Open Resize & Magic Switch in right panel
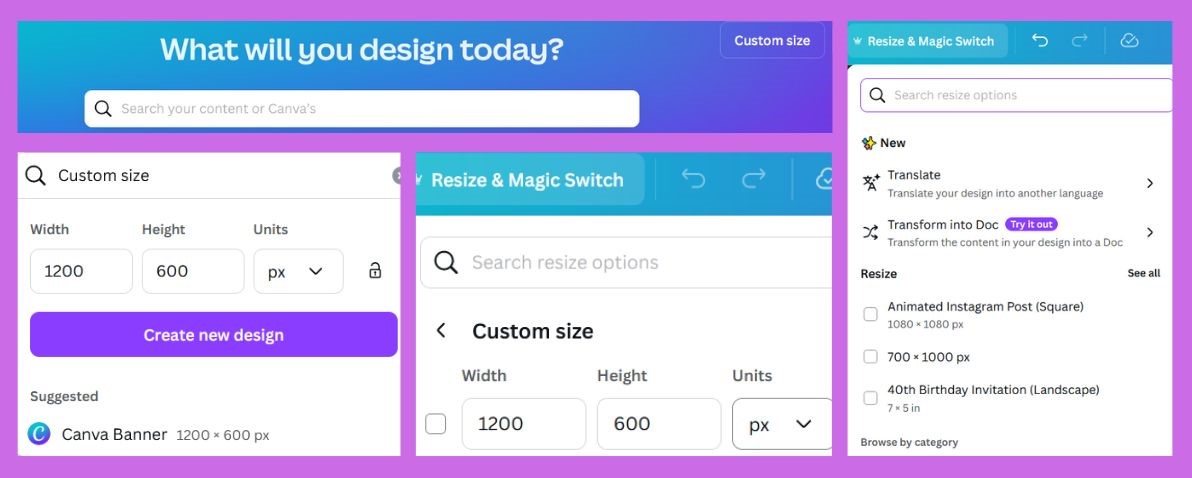The width and height of the screenshot is (1192, 478). coord(929,41)
